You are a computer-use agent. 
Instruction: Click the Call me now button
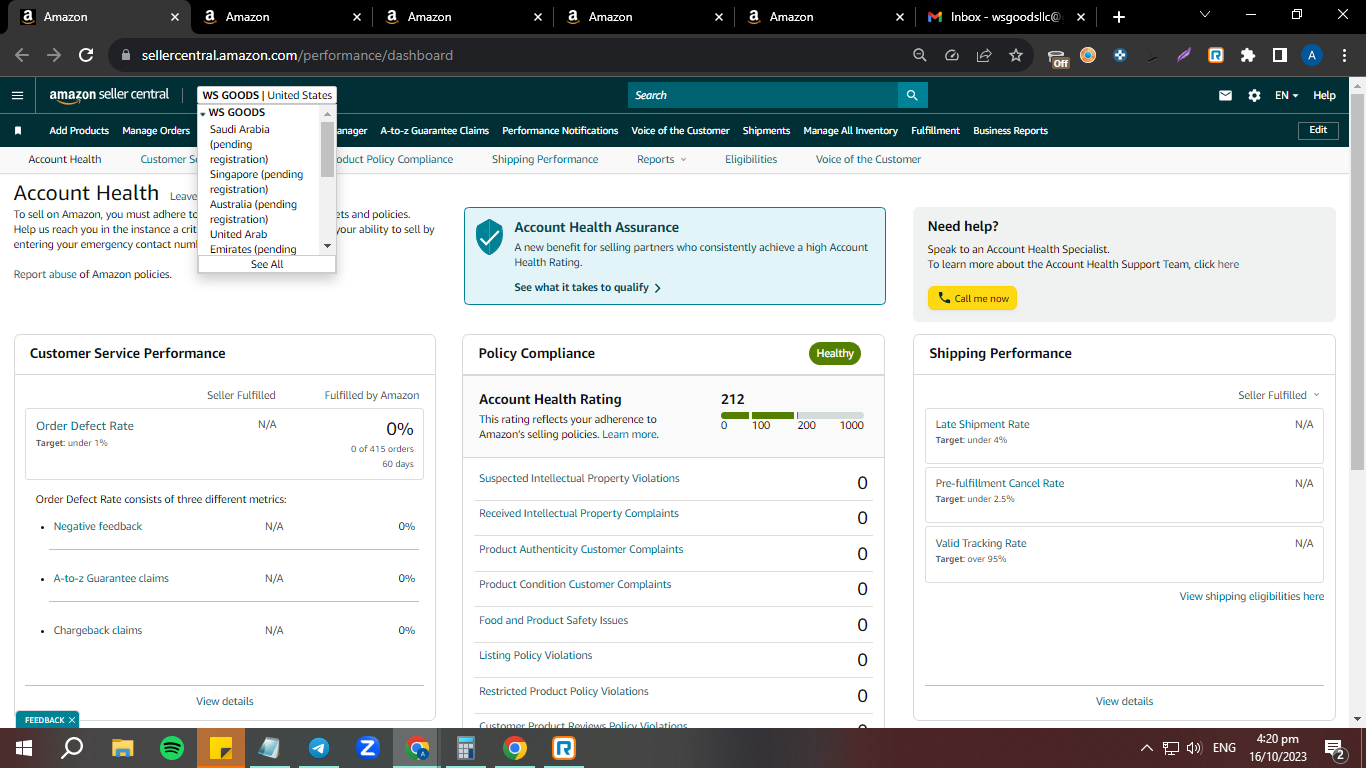click(x=972, y=298)
